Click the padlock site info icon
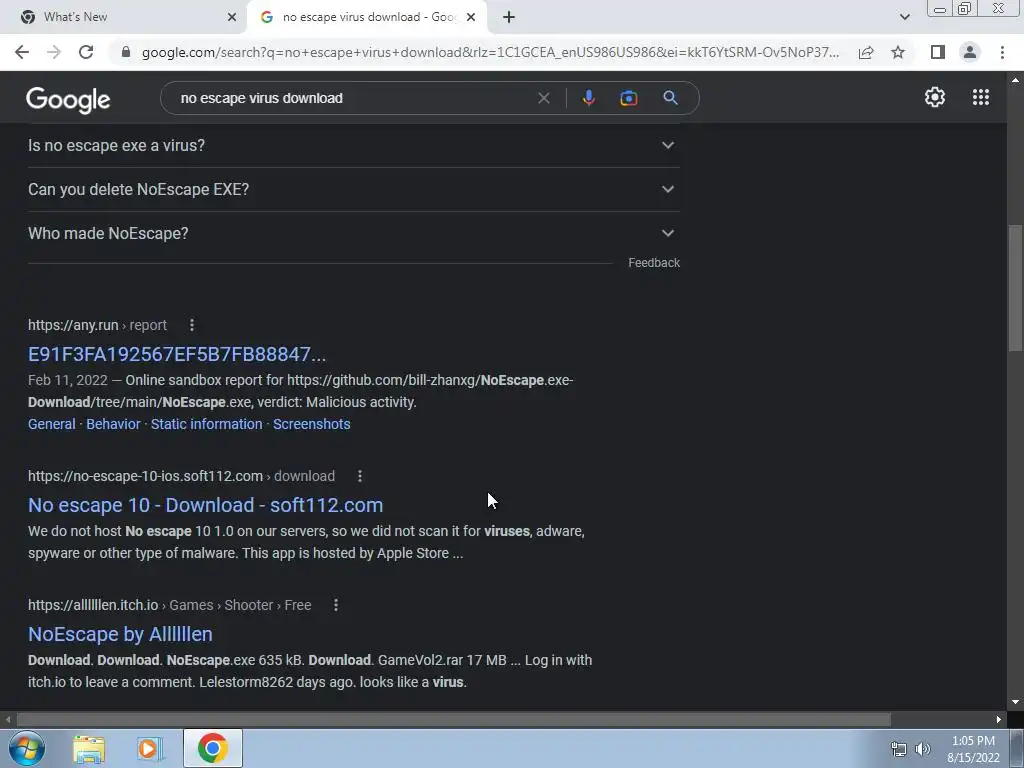The height and width of the screenshot is (768, 1024). pyautogui.click(x=126, y=52)
